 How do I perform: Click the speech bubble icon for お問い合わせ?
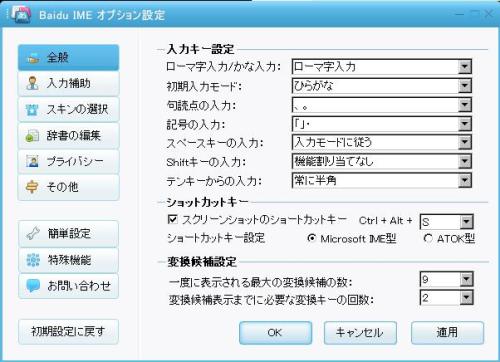point(33,286)
